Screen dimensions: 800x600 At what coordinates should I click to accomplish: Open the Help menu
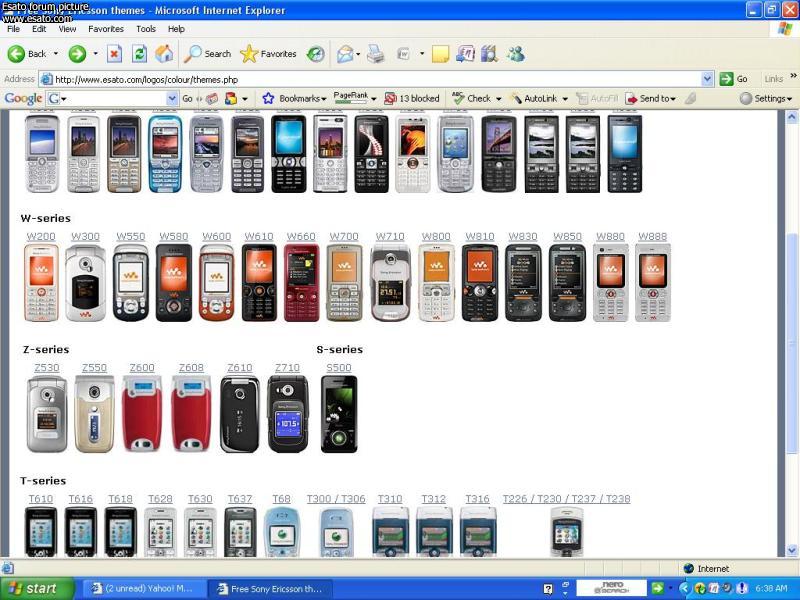pyautogui.click(x=176, y=29)
